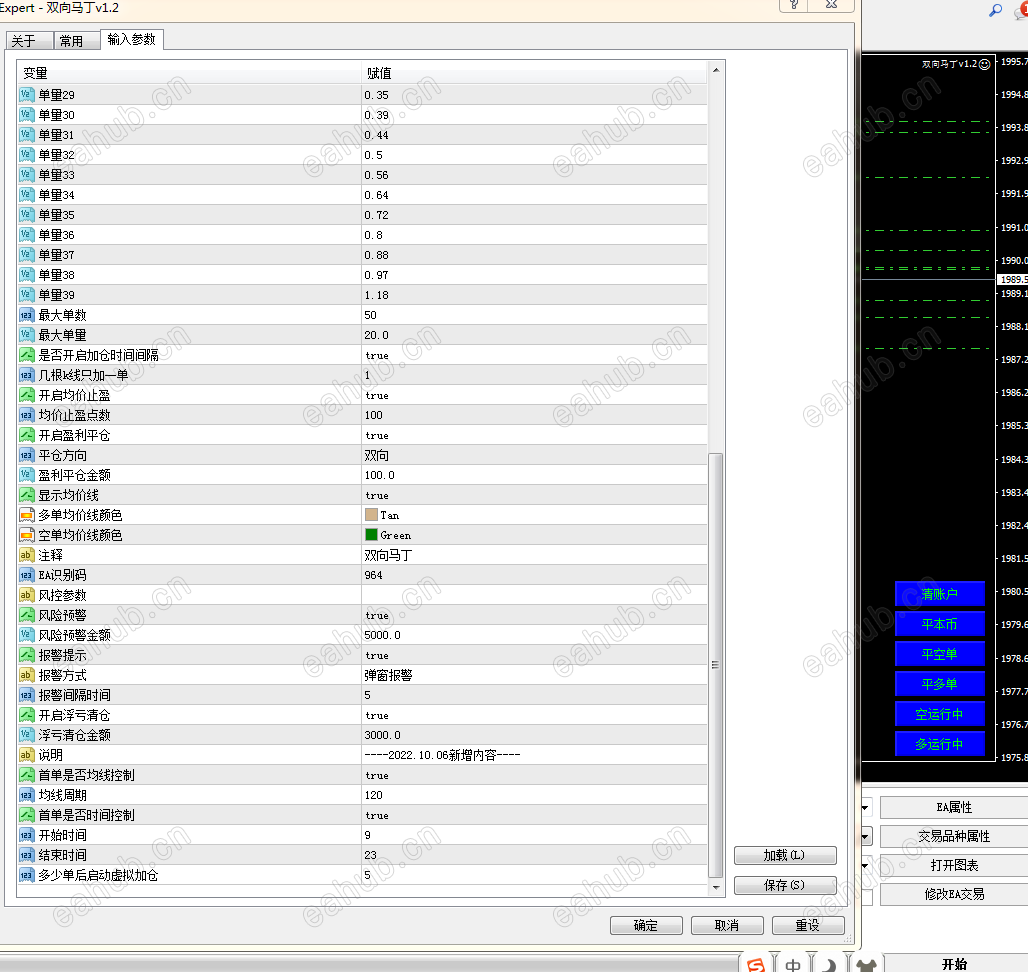Click the 加载(L) button
The height and width of the screenshot is (972, 1028).
784,856
